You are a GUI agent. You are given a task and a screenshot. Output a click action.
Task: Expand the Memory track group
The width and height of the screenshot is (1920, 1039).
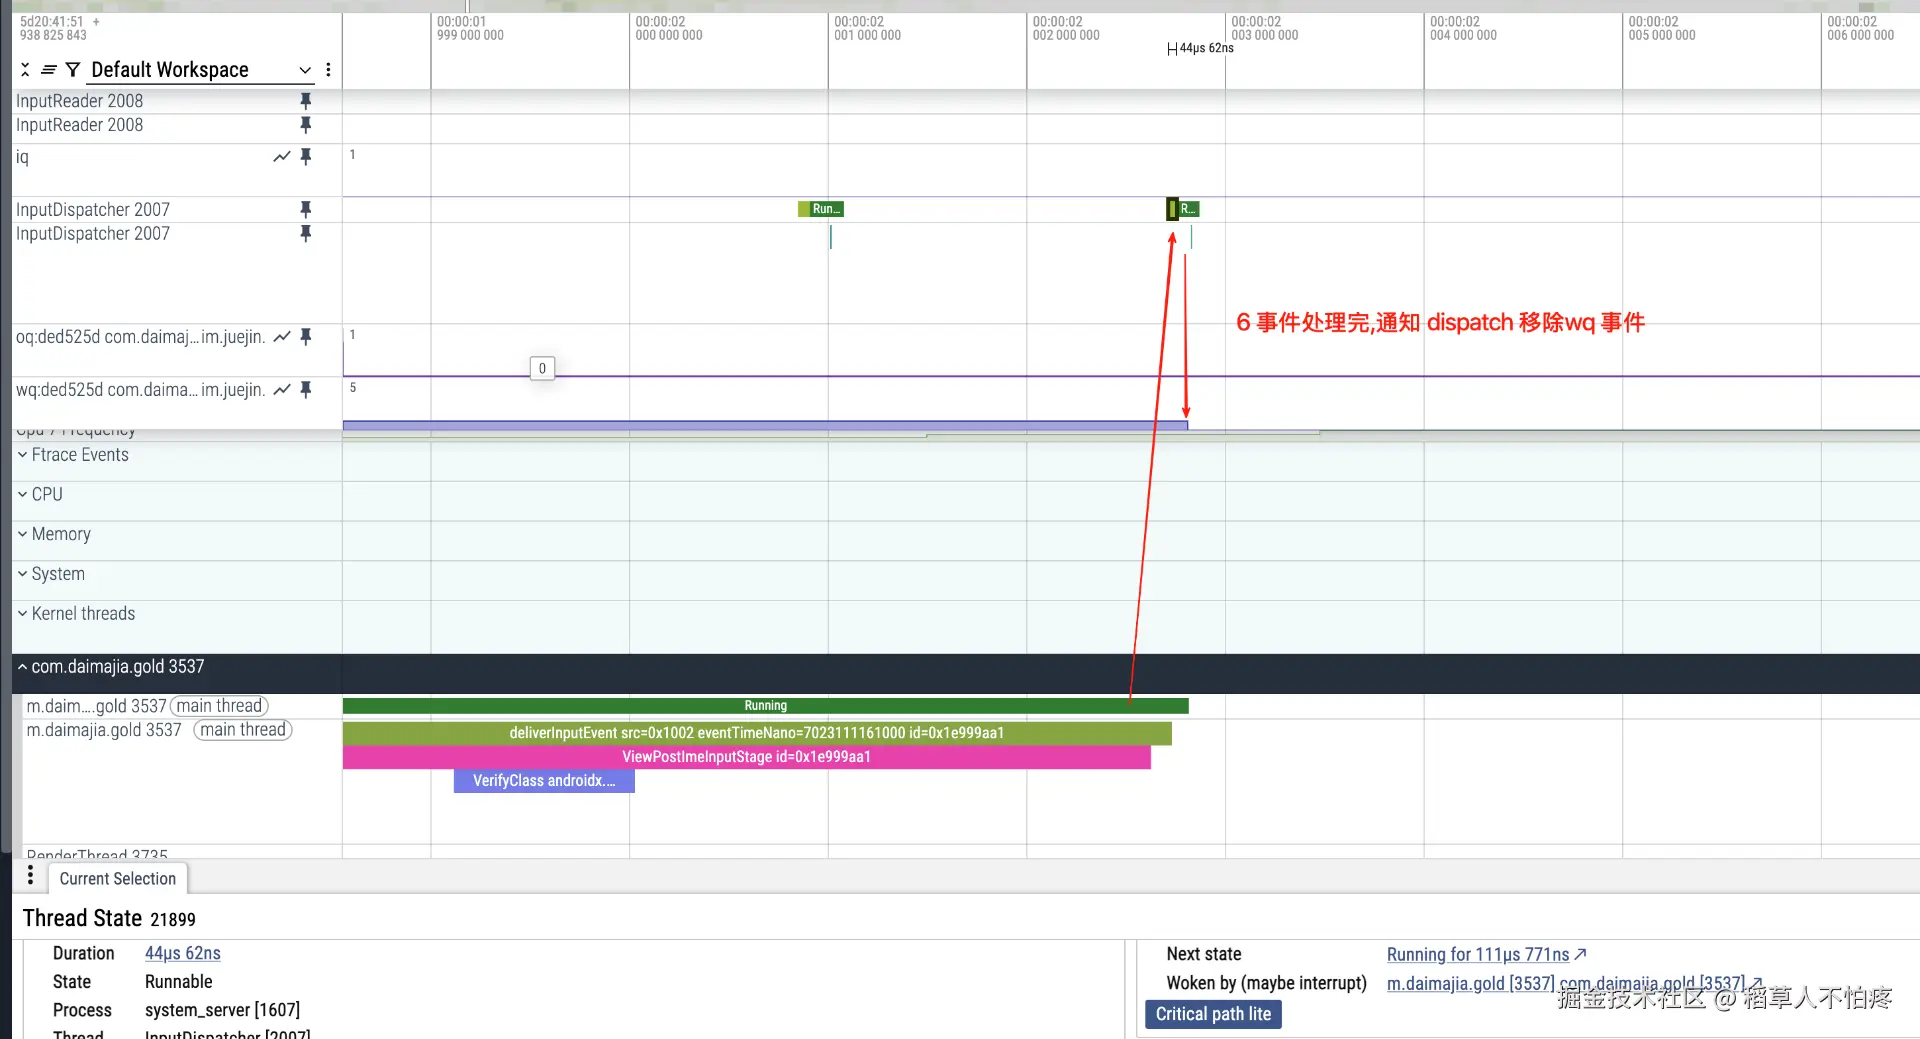point(54,535)
